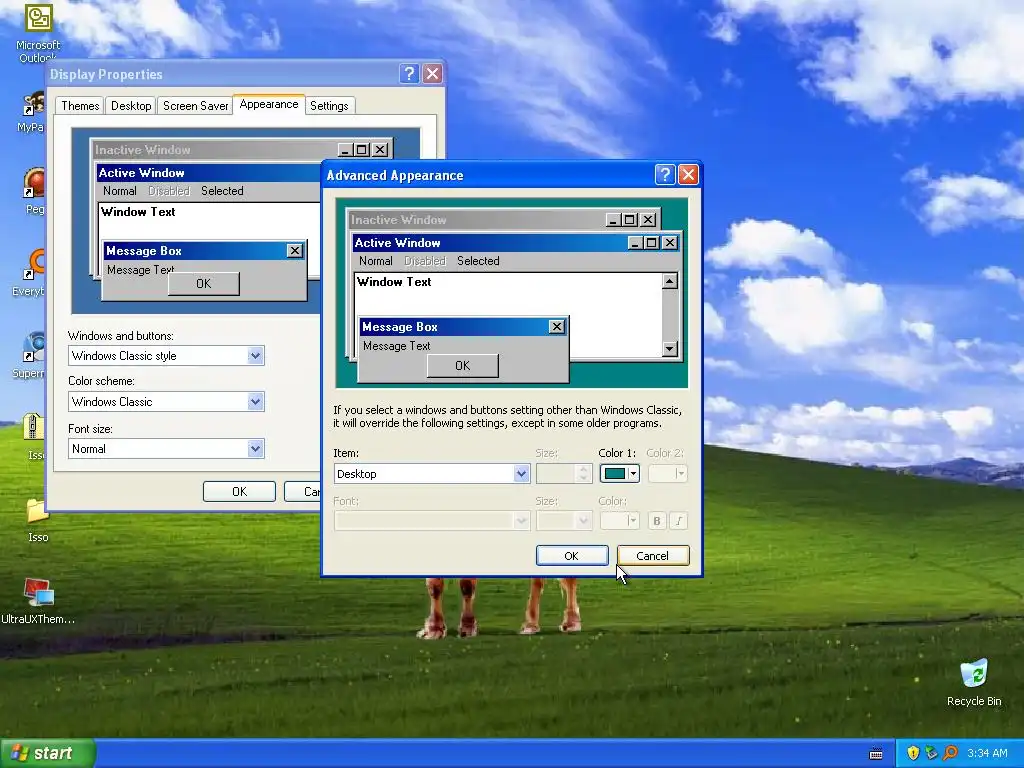Viewport: 1024px width, 768px height.
Task: Click the Start button
Action: click(48, 753)
